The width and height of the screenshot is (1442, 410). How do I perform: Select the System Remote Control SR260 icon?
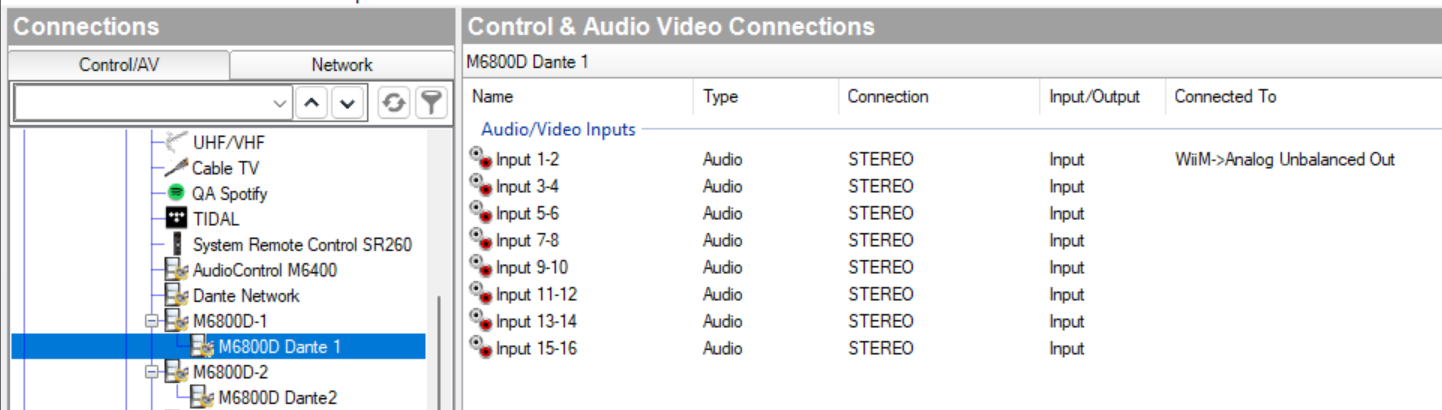point(176,244)
